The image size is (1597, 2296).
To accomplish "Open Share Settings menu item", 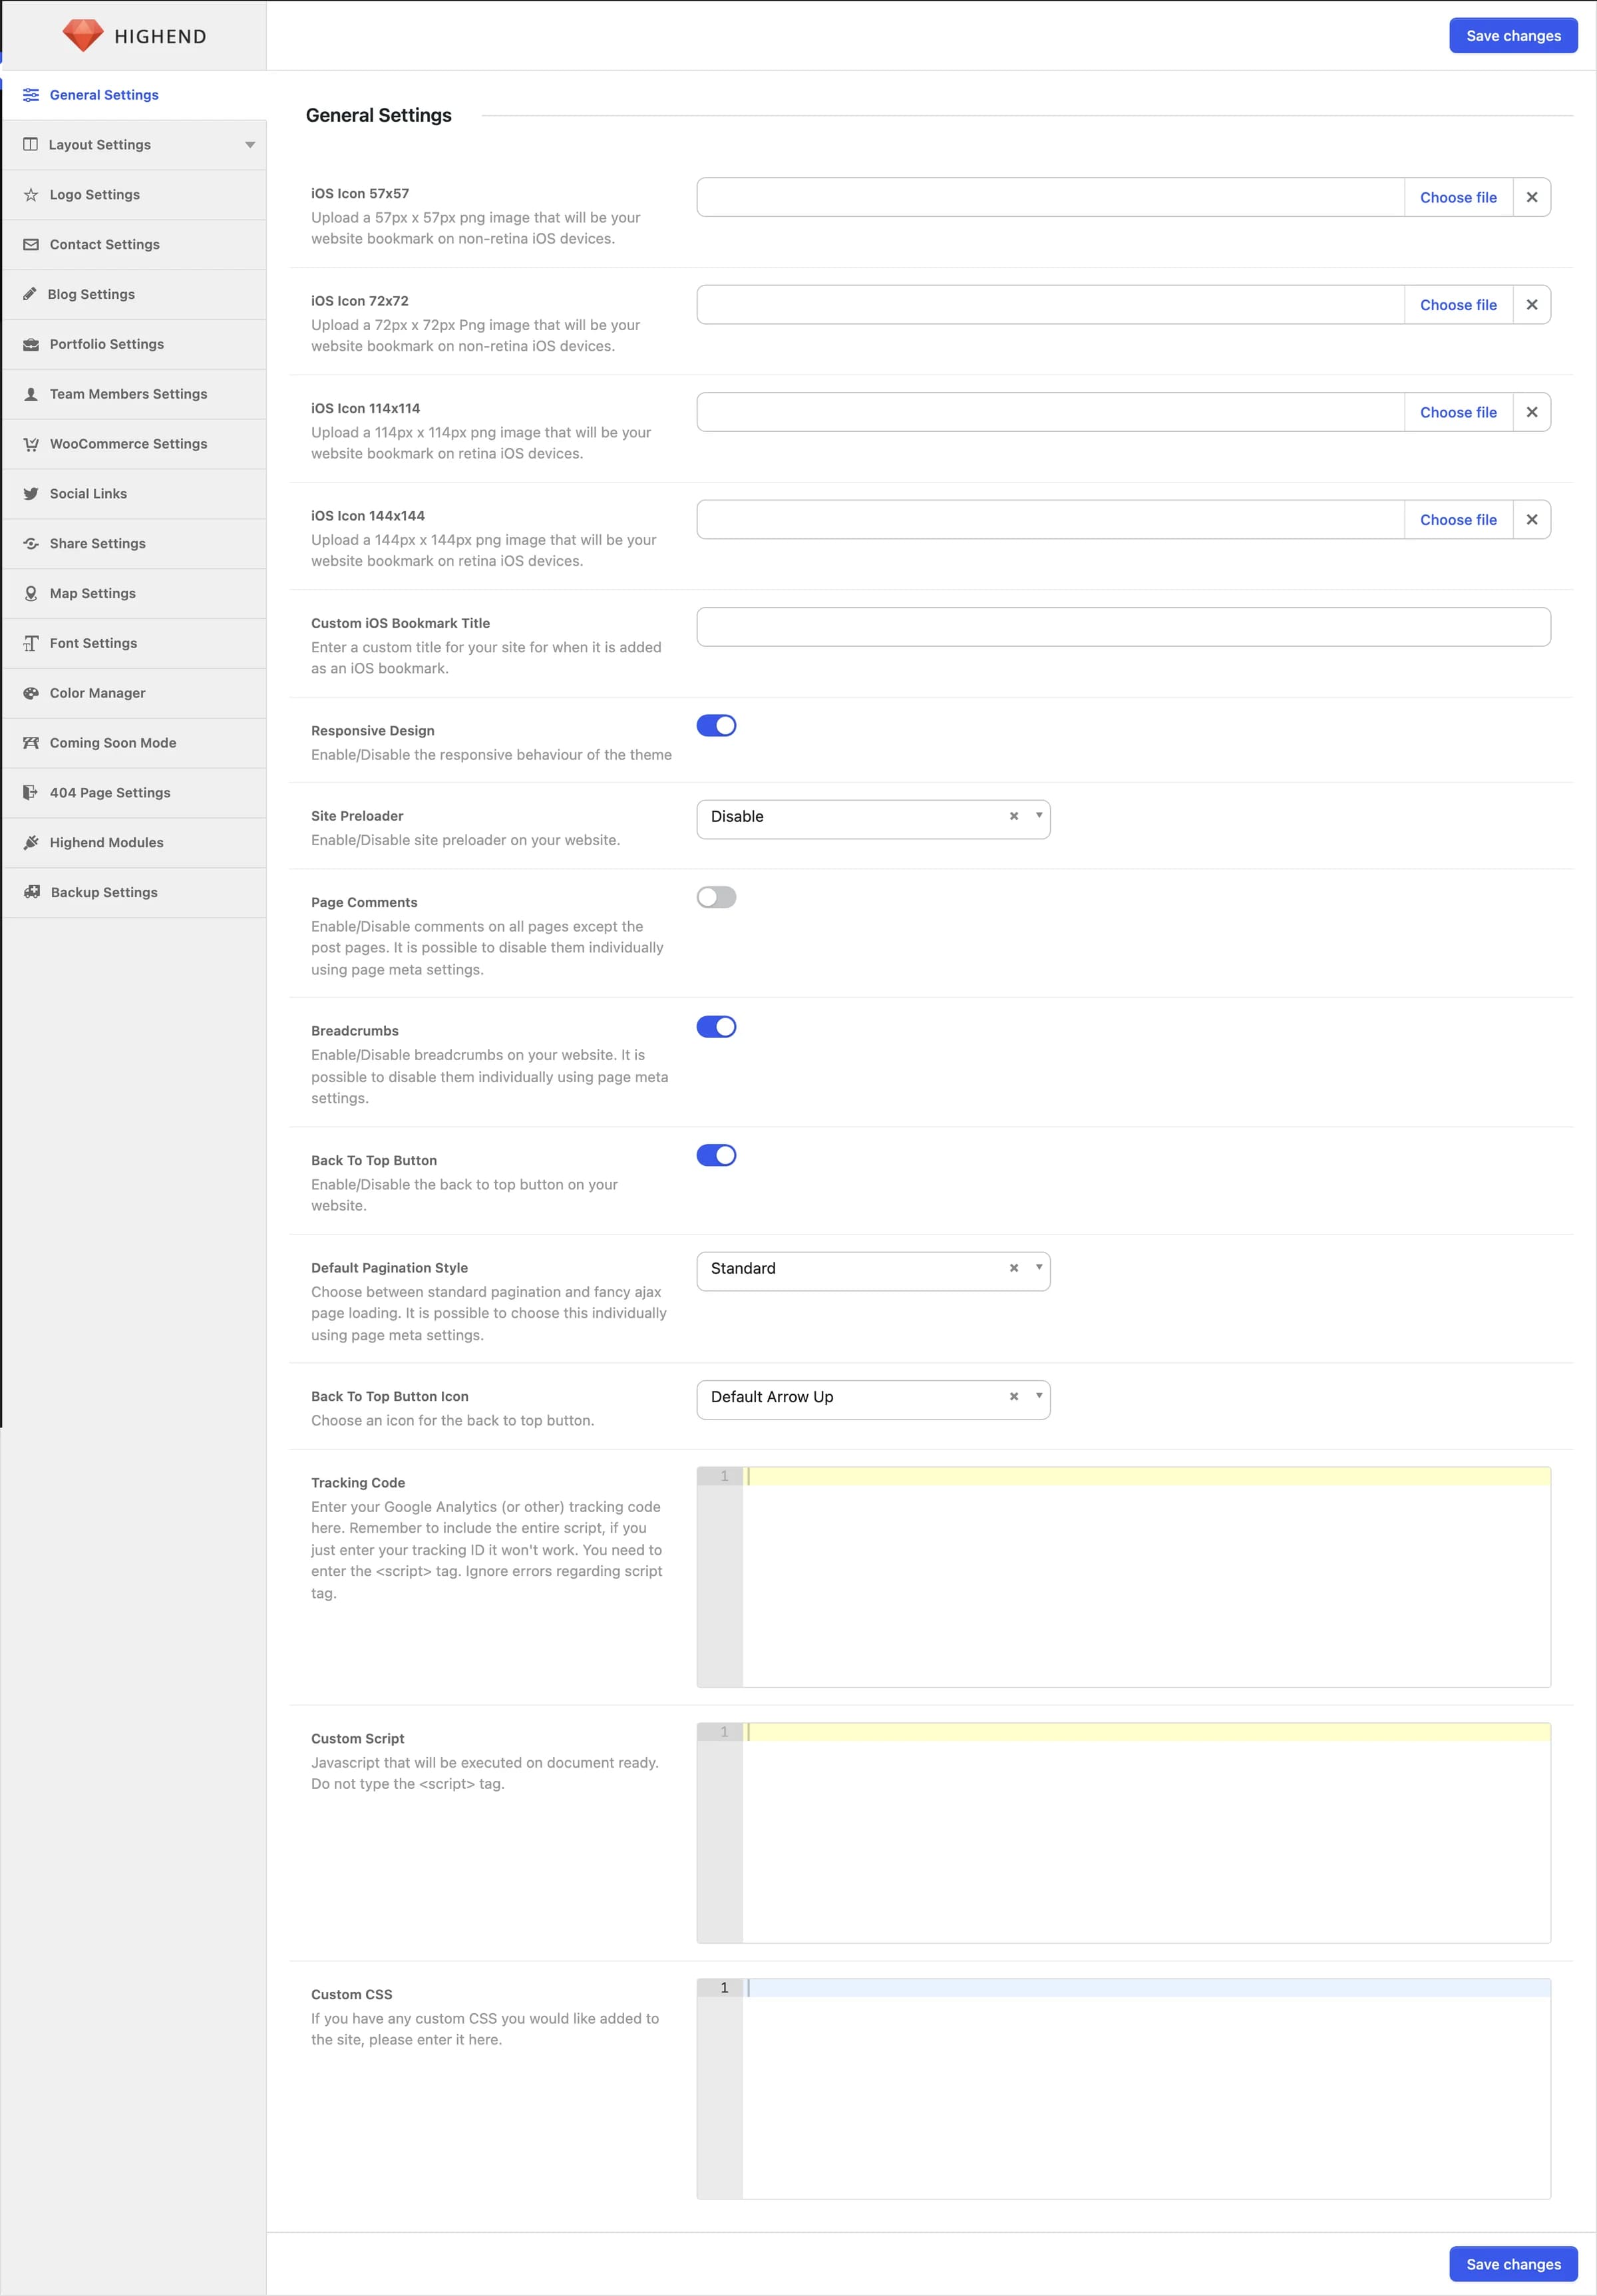I will click(x=134, y=544).
